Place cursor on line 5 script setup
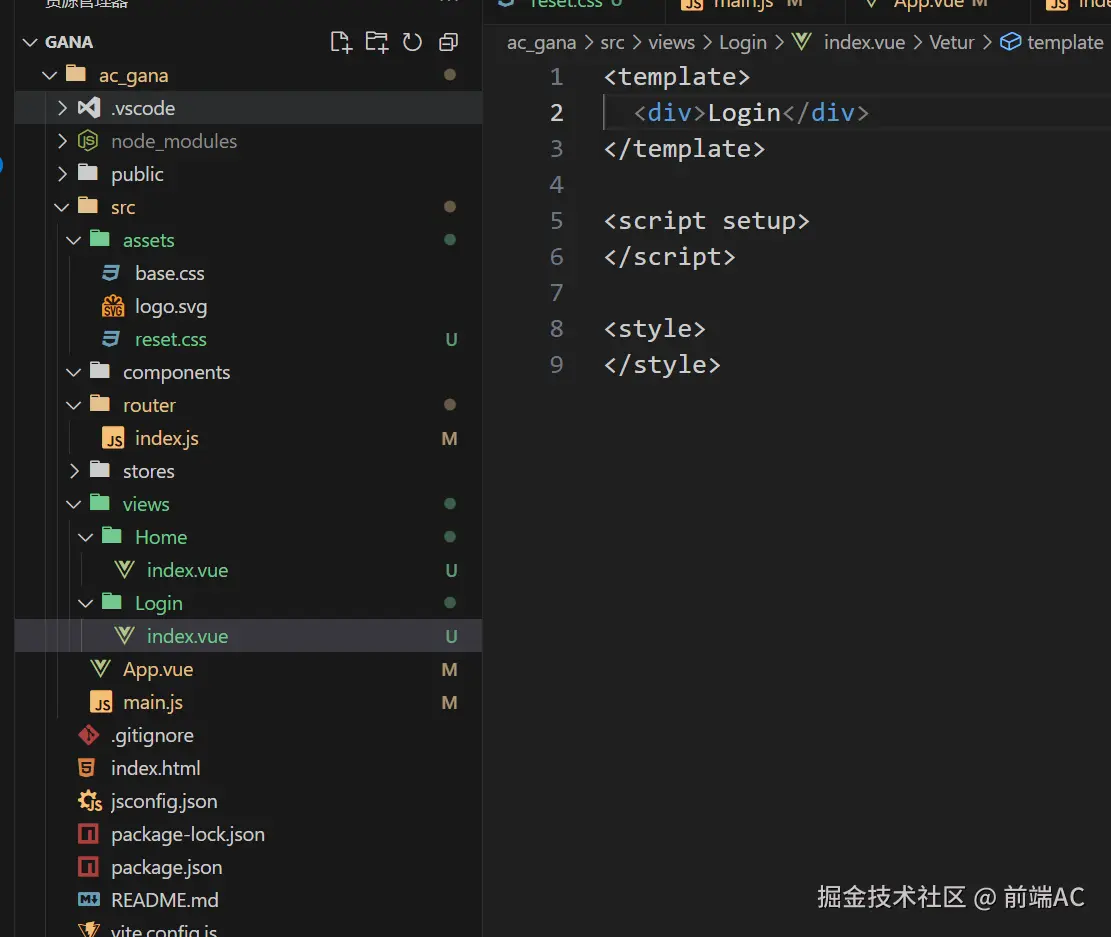This screenshot has height=937, width=1111. coord(706,221)
